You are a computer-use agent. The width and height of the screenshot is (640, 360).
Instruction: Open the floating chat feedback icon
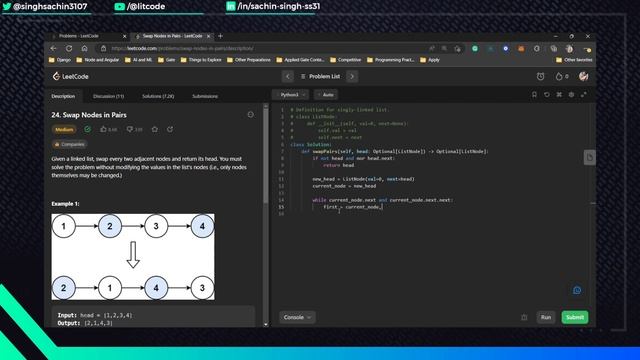(577, 290)
